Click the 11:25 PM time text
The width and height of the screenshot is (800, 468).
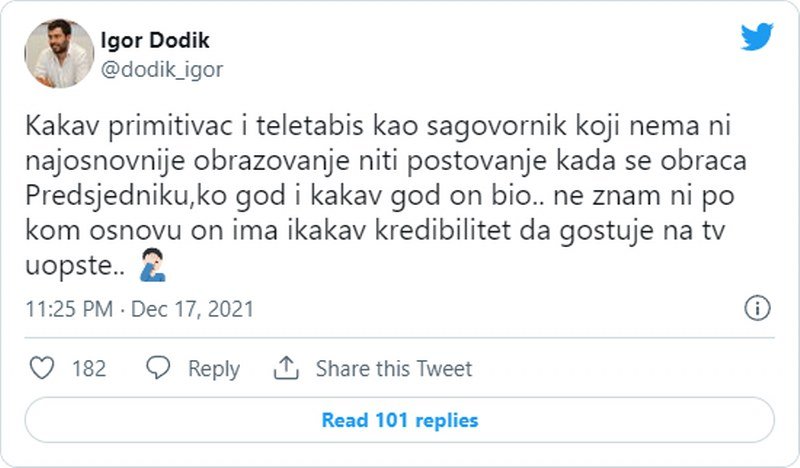coord(68,309)
